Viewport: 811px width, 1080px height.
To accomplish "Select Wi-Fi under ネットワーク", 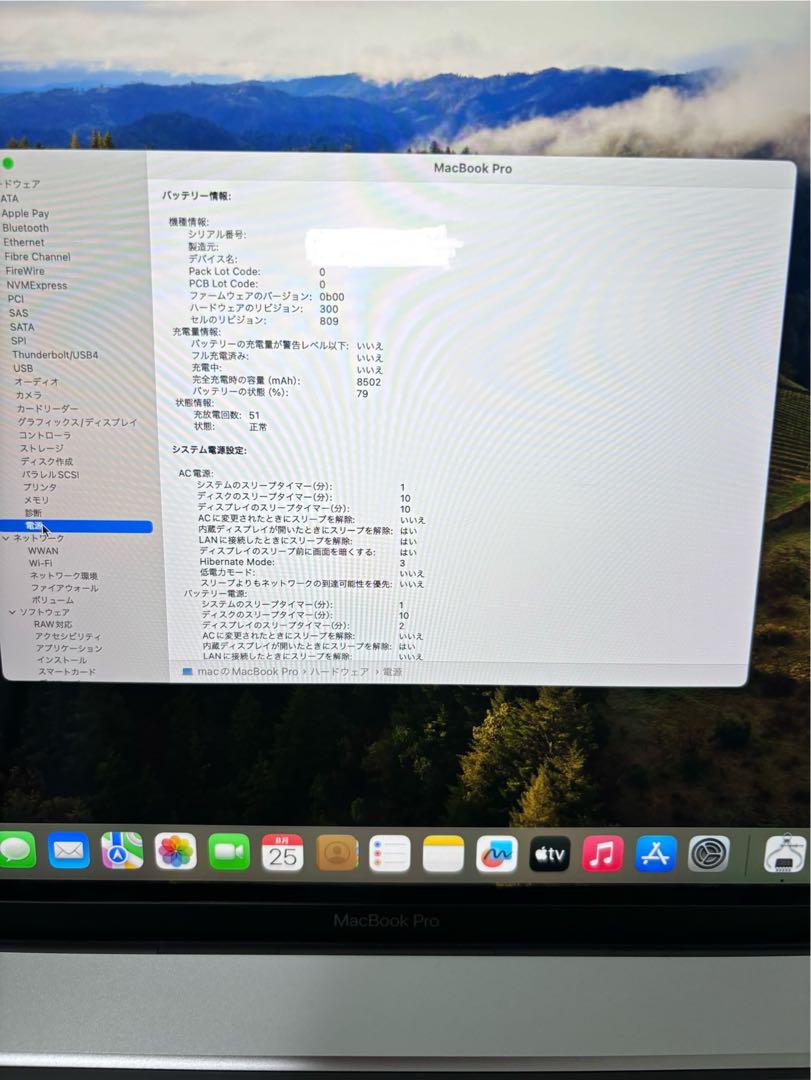I will pyautogui.click(x=41, y=563).
